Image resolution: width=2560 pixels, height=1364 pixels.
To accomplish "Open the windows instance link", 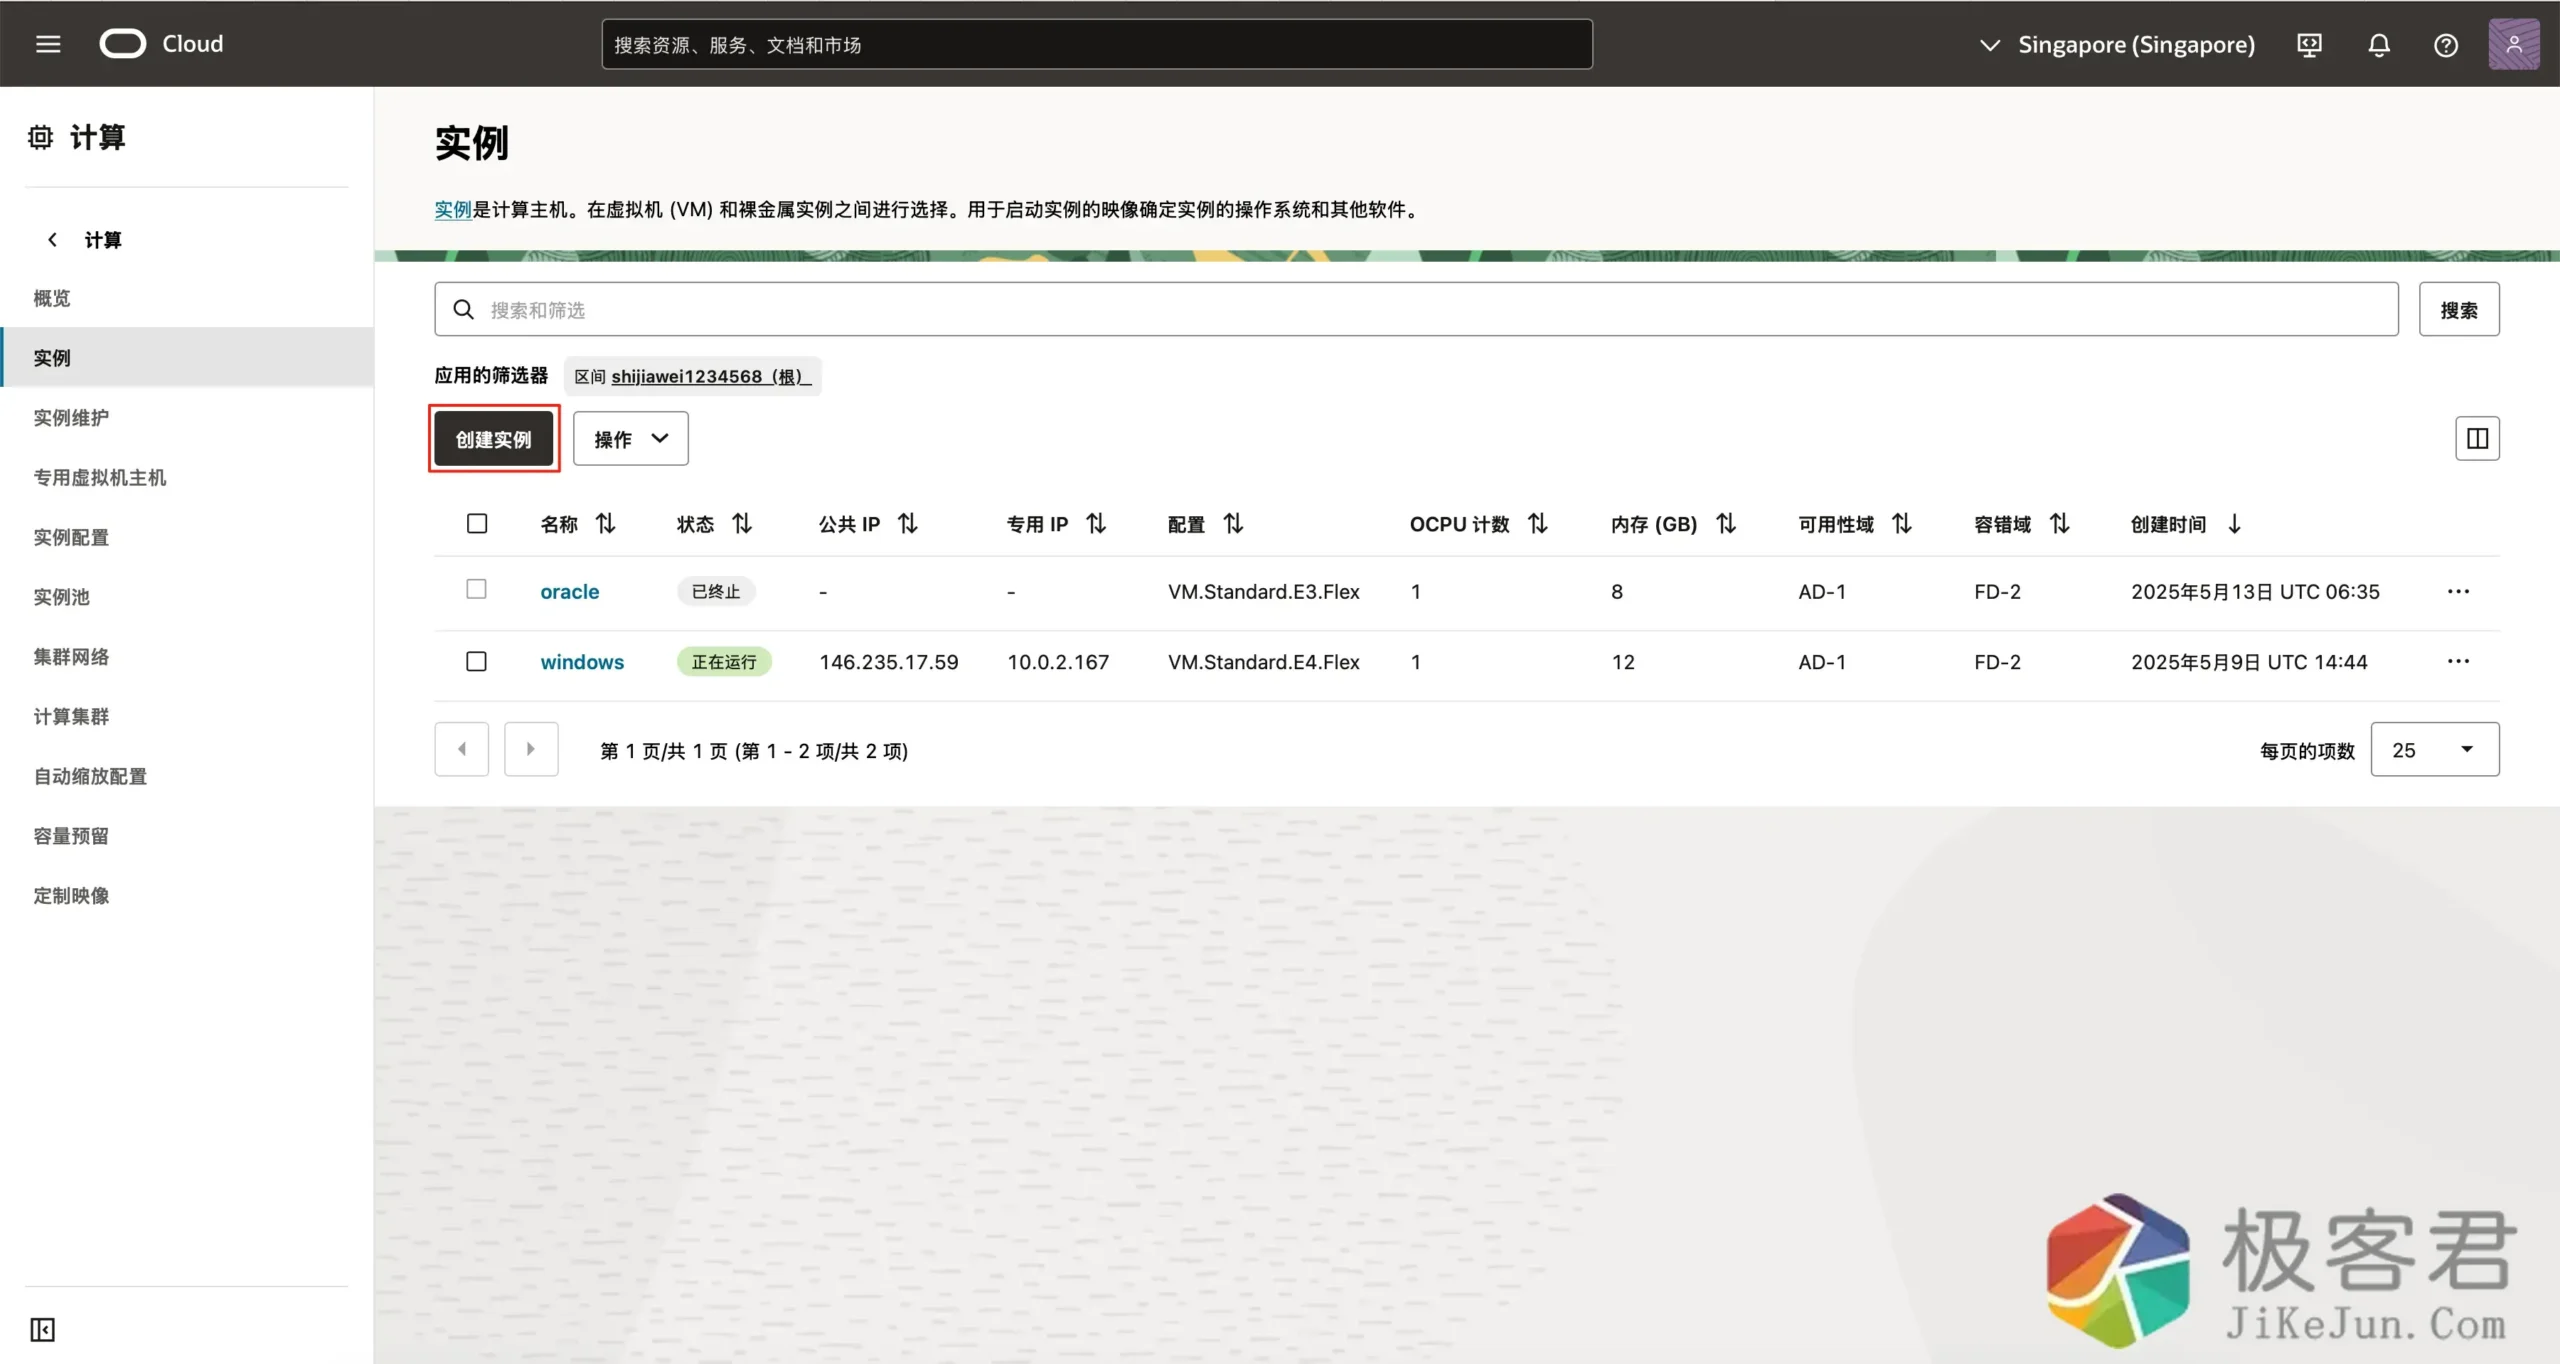I will [582, 661].
